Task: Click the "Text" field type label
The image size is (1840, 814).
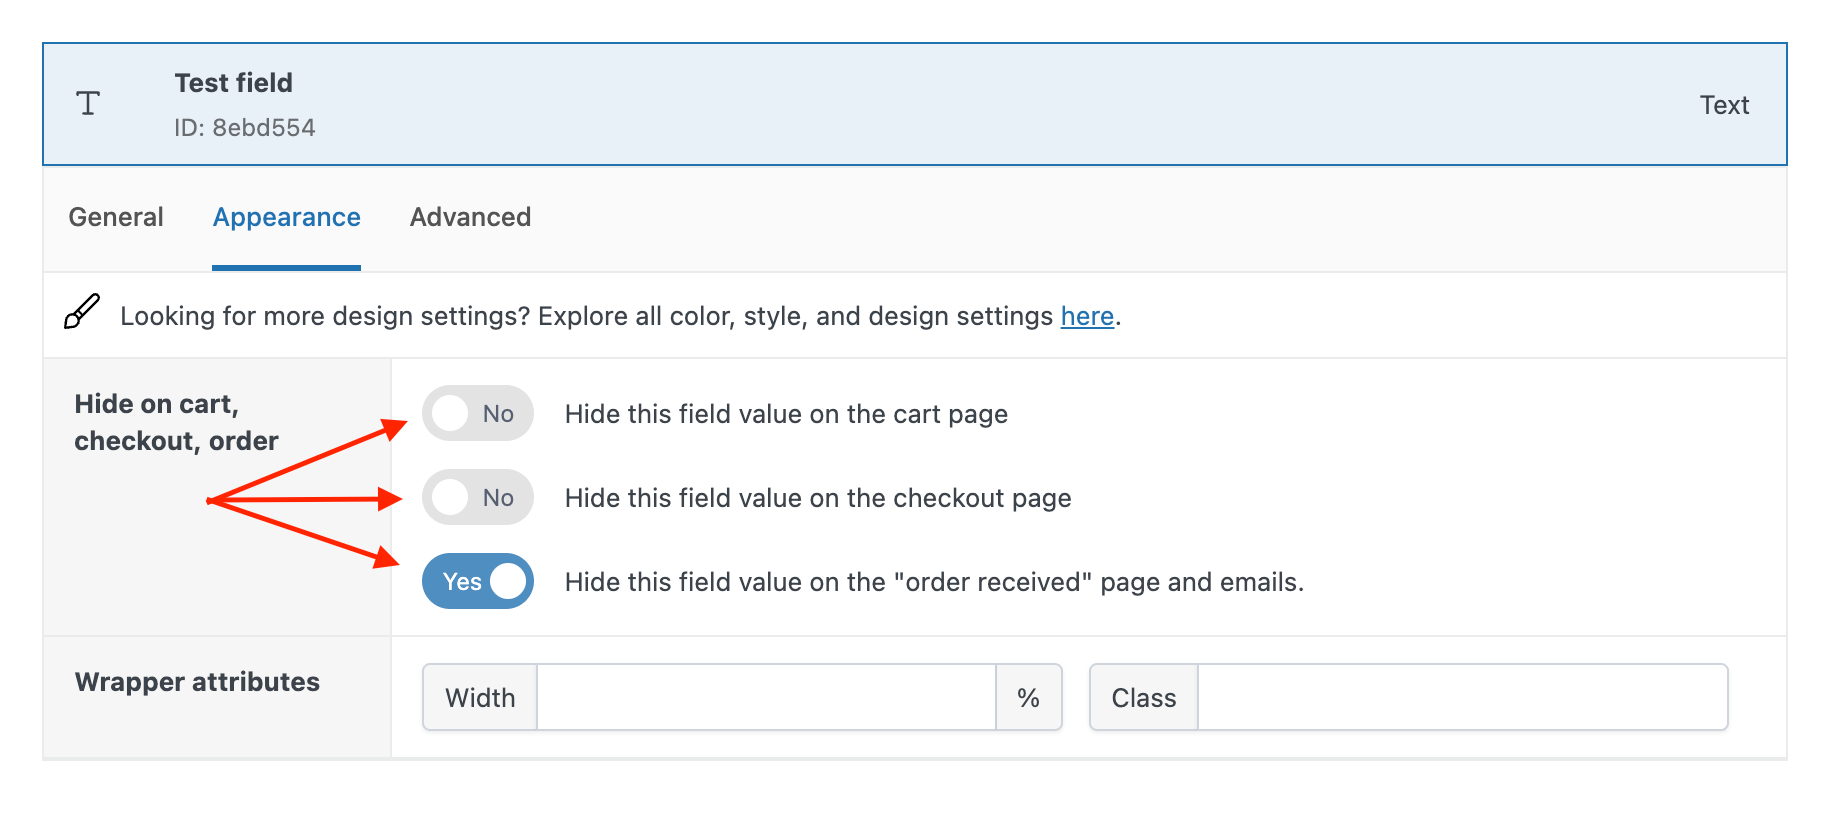Action: (x=1723, y=105)
